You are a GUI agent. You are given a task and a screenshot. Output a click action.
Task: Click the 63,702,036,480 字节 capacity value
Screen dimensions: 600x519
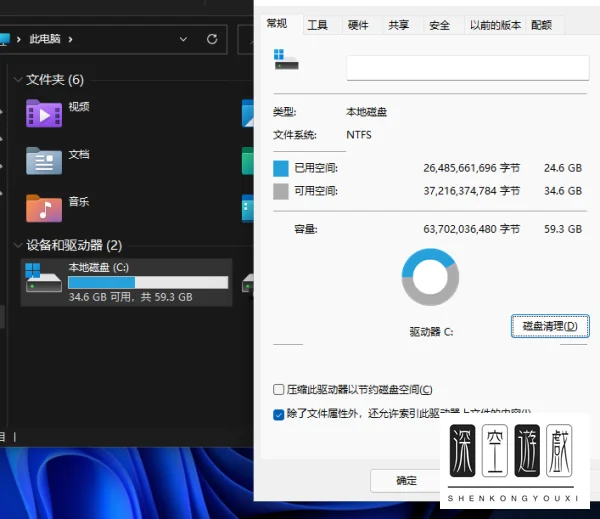click(x=471, y=229)
